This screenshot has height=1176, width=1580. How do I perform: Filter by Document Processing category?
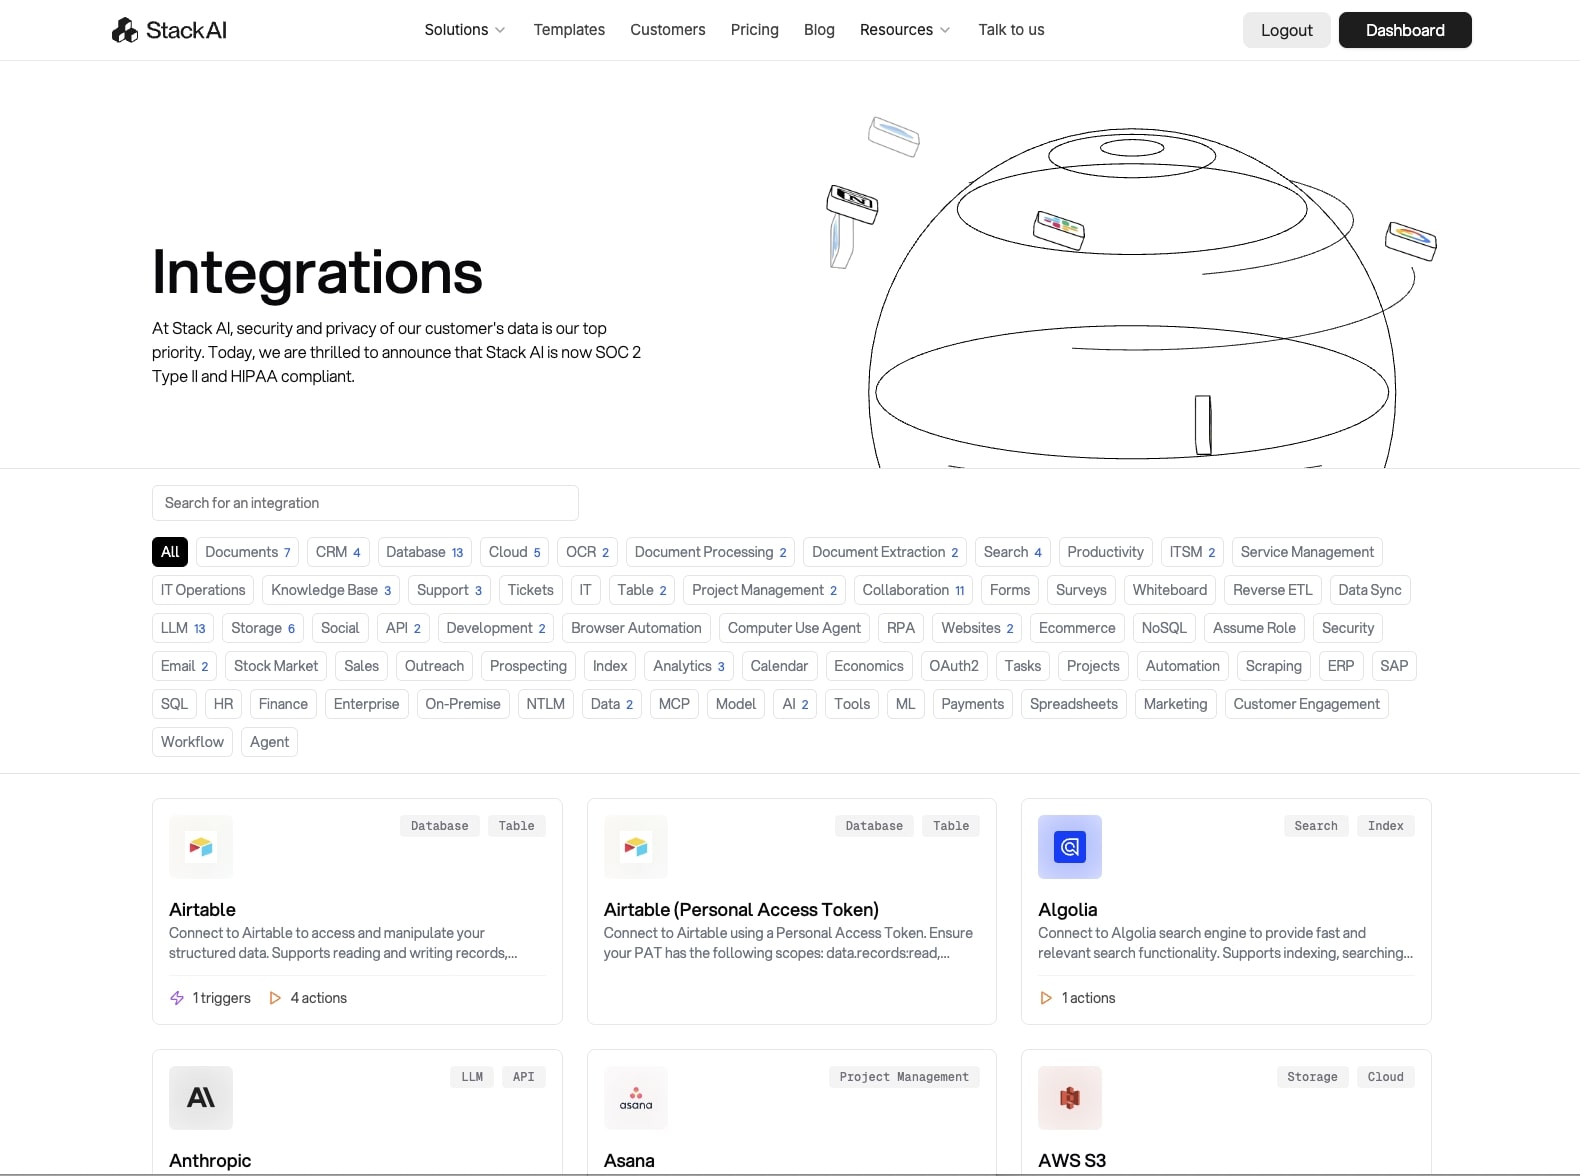pos(710,552)
